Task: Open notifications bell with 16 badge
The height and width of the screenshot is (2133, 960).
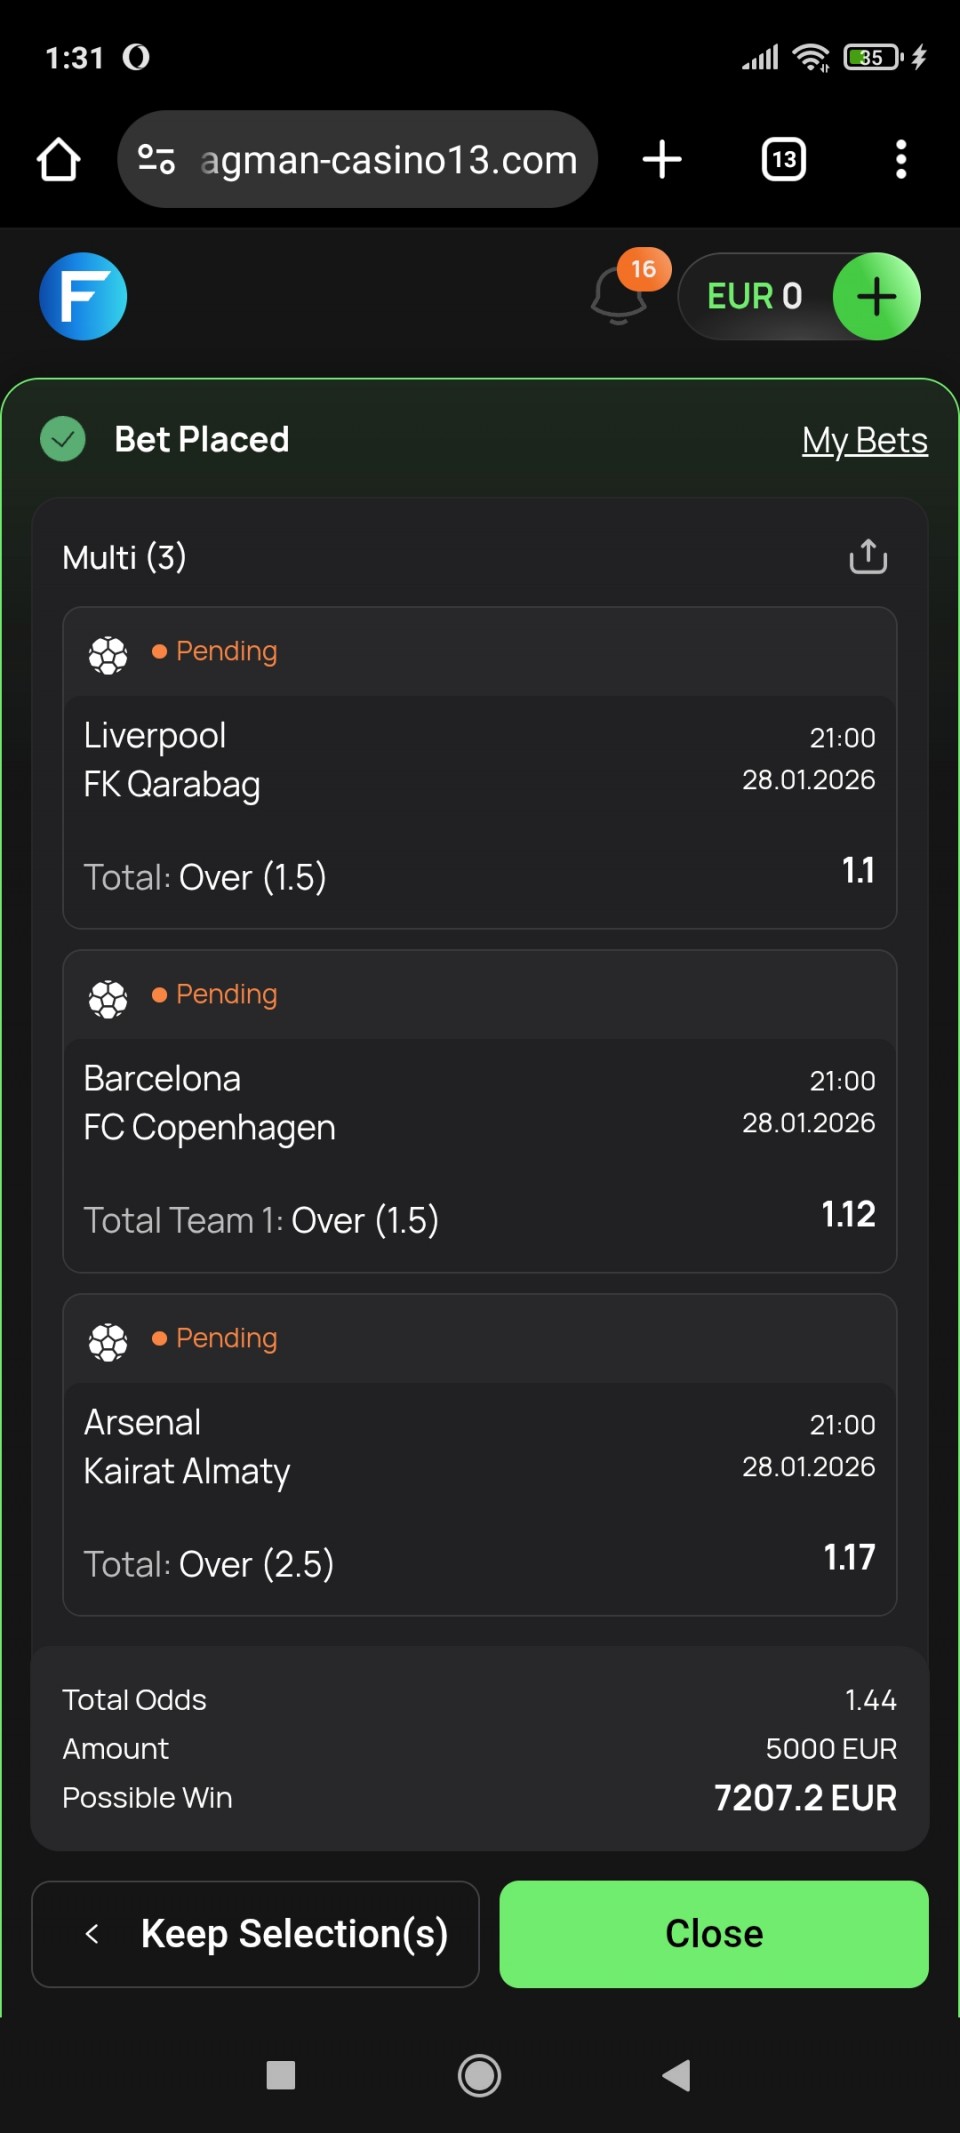Action: (620, 296)
